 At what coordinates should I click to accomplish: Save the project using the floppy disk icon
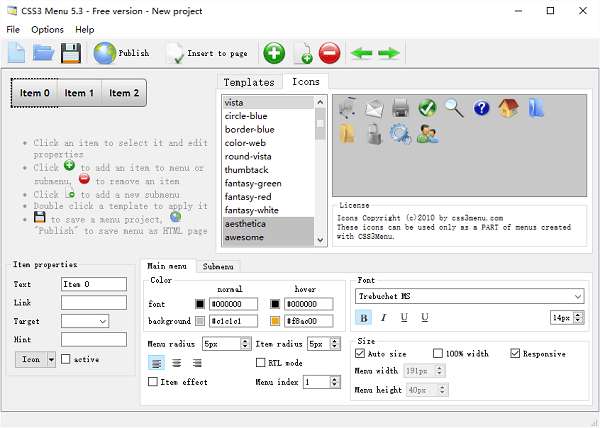pyautogui.click(x=70, y=53)
